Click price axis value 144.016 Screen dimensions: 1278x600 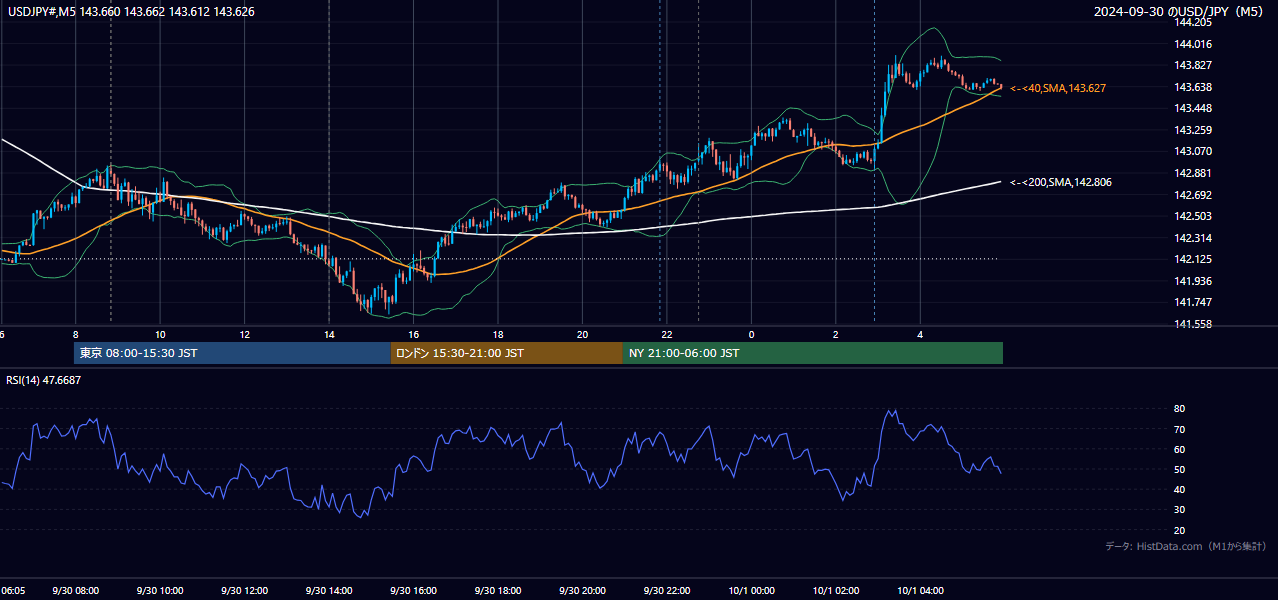(x=1193, y=44)
